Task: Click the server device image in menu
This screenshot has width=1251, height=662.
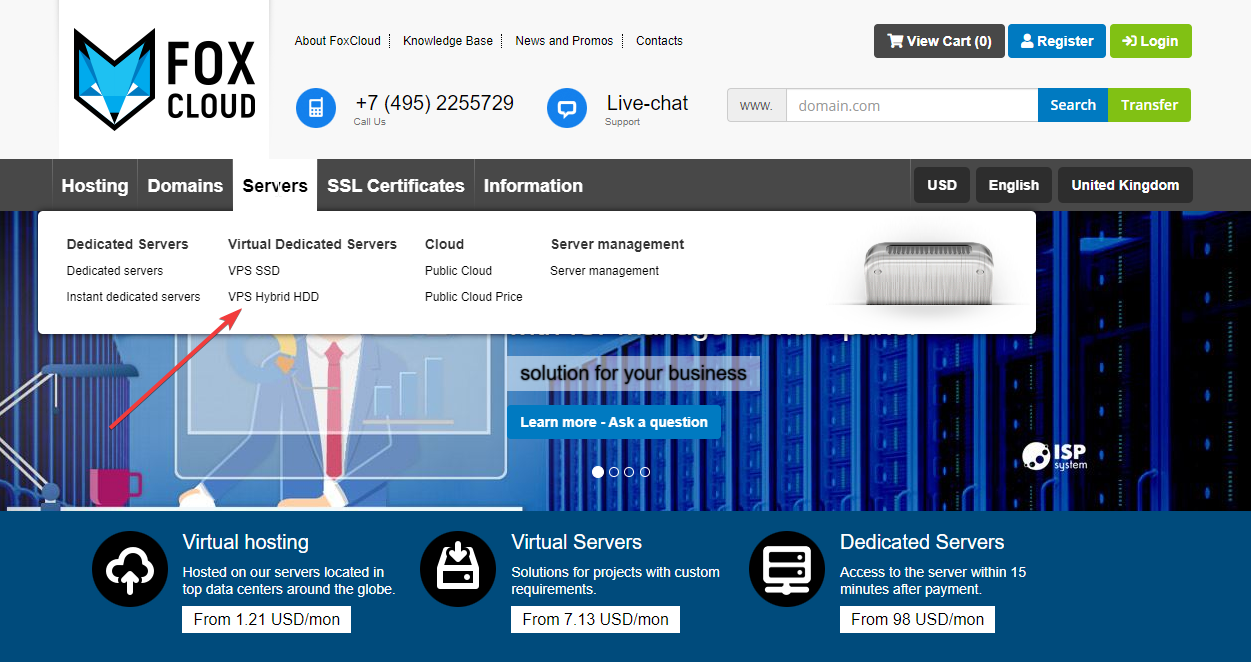Action: click(928, 271)
